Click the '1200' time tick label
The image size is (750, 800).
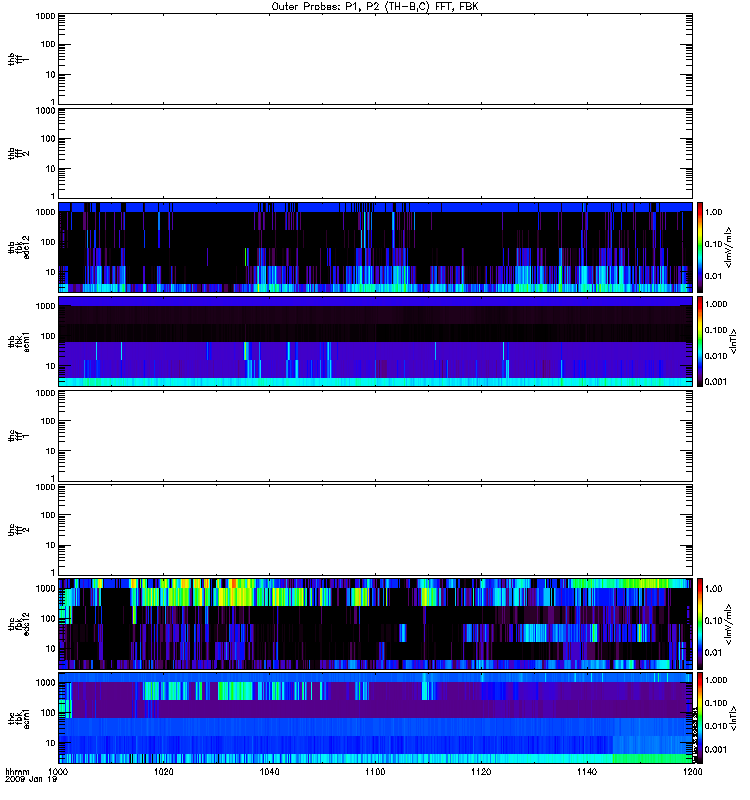click(x=692, y=772)
